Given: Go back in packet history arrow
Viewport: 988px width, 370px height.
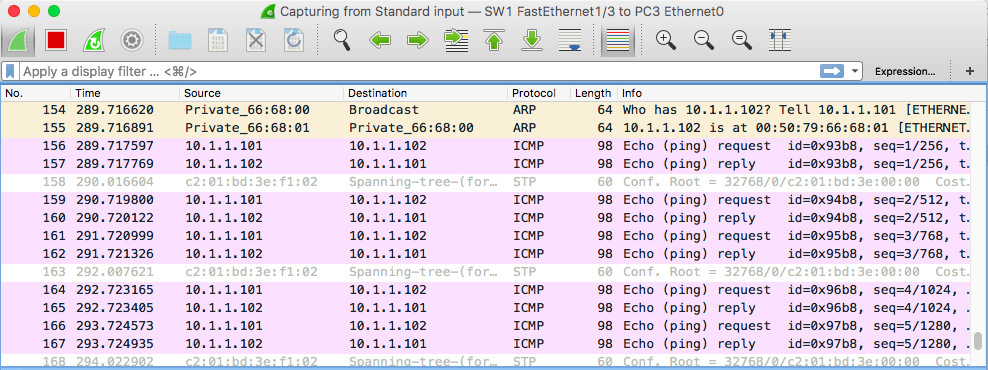Looking at the screenshot, I should 380,41.
